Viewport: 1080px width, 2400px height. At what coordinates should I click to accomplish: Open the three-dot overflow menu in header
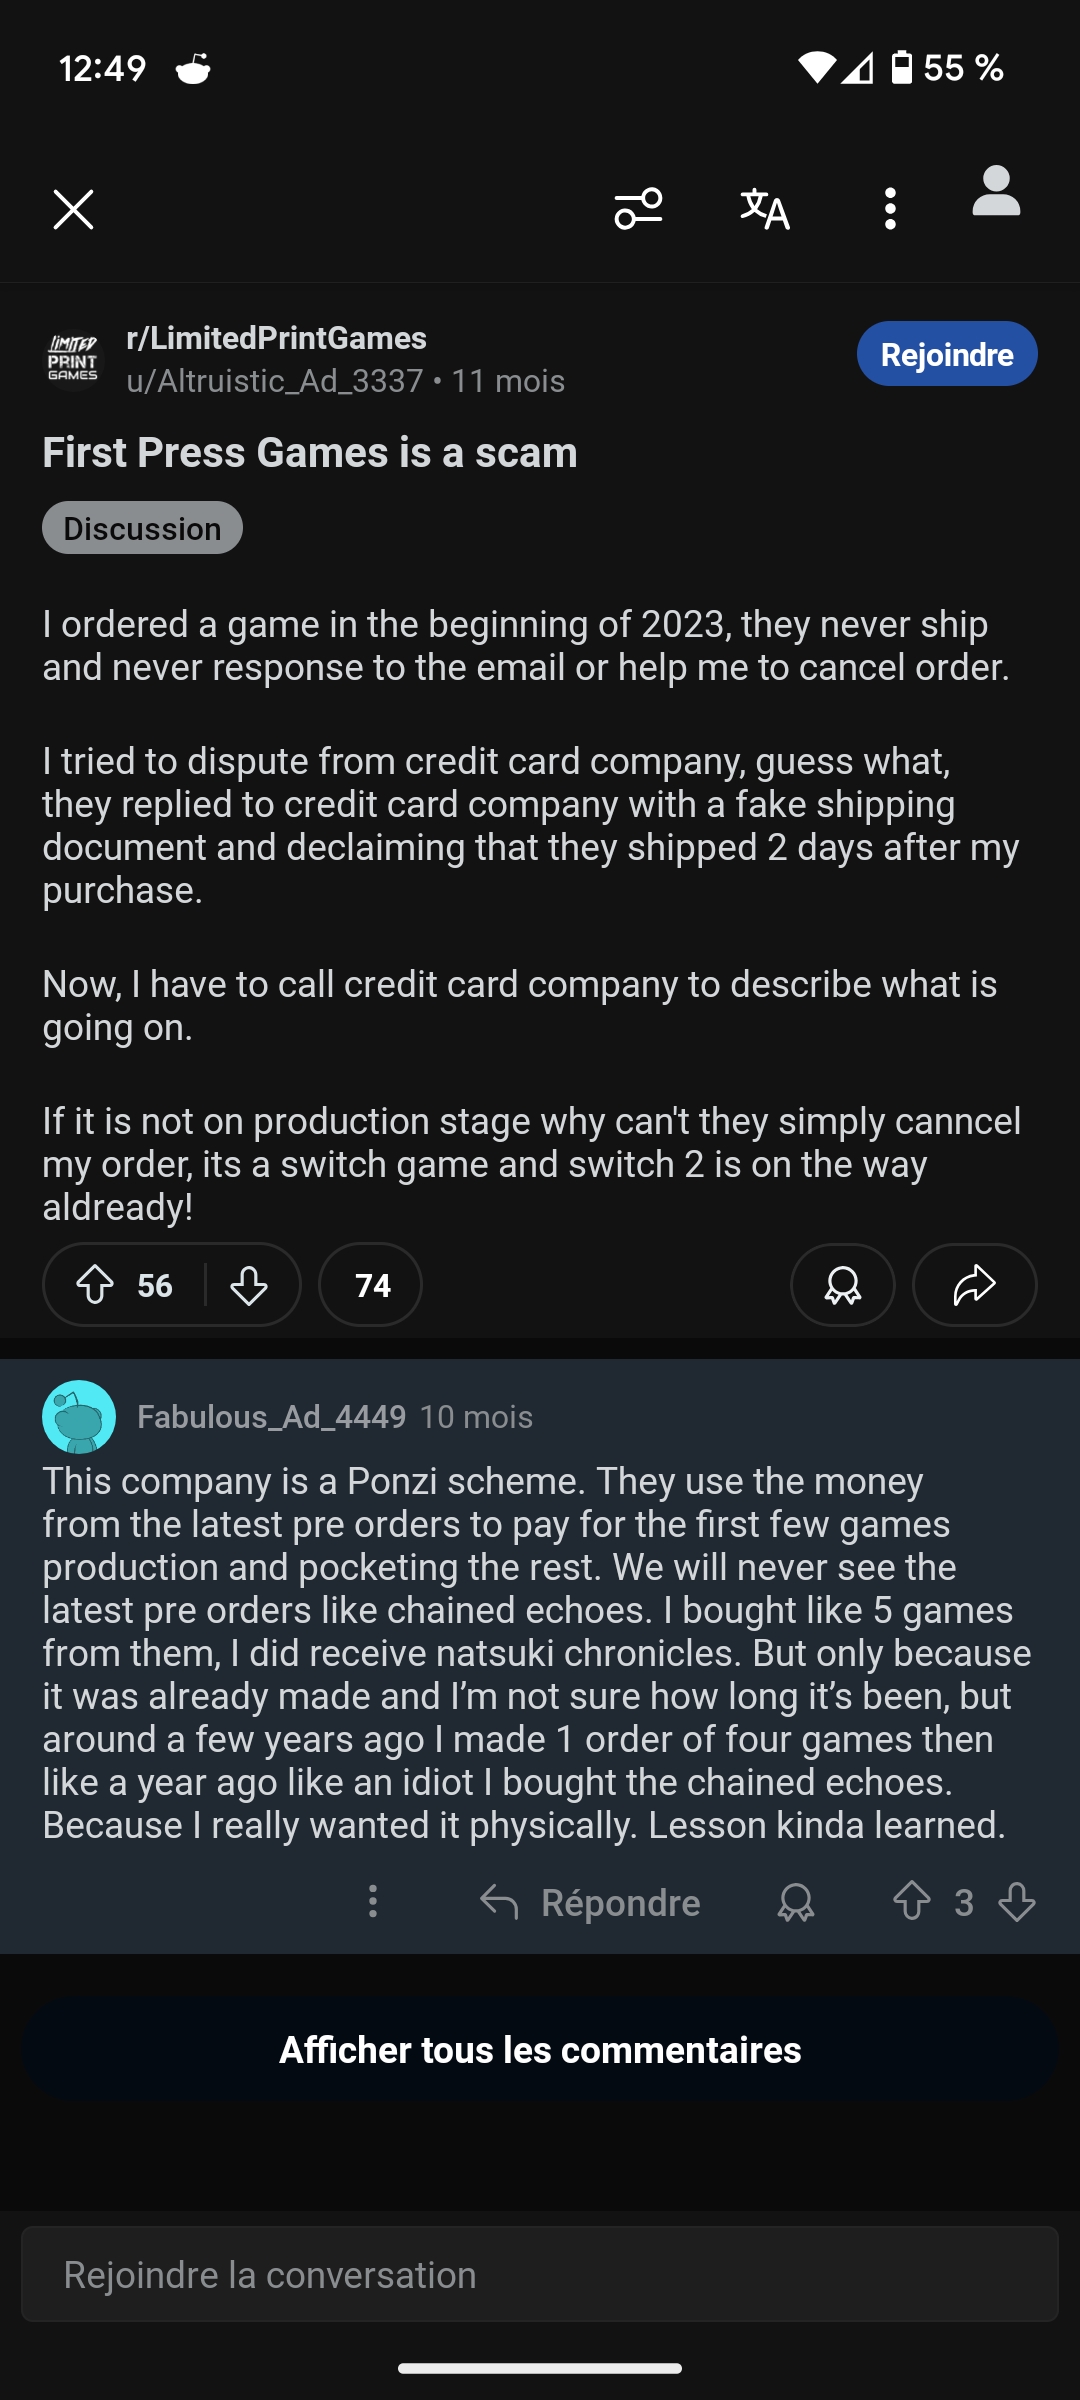[890, 209]
